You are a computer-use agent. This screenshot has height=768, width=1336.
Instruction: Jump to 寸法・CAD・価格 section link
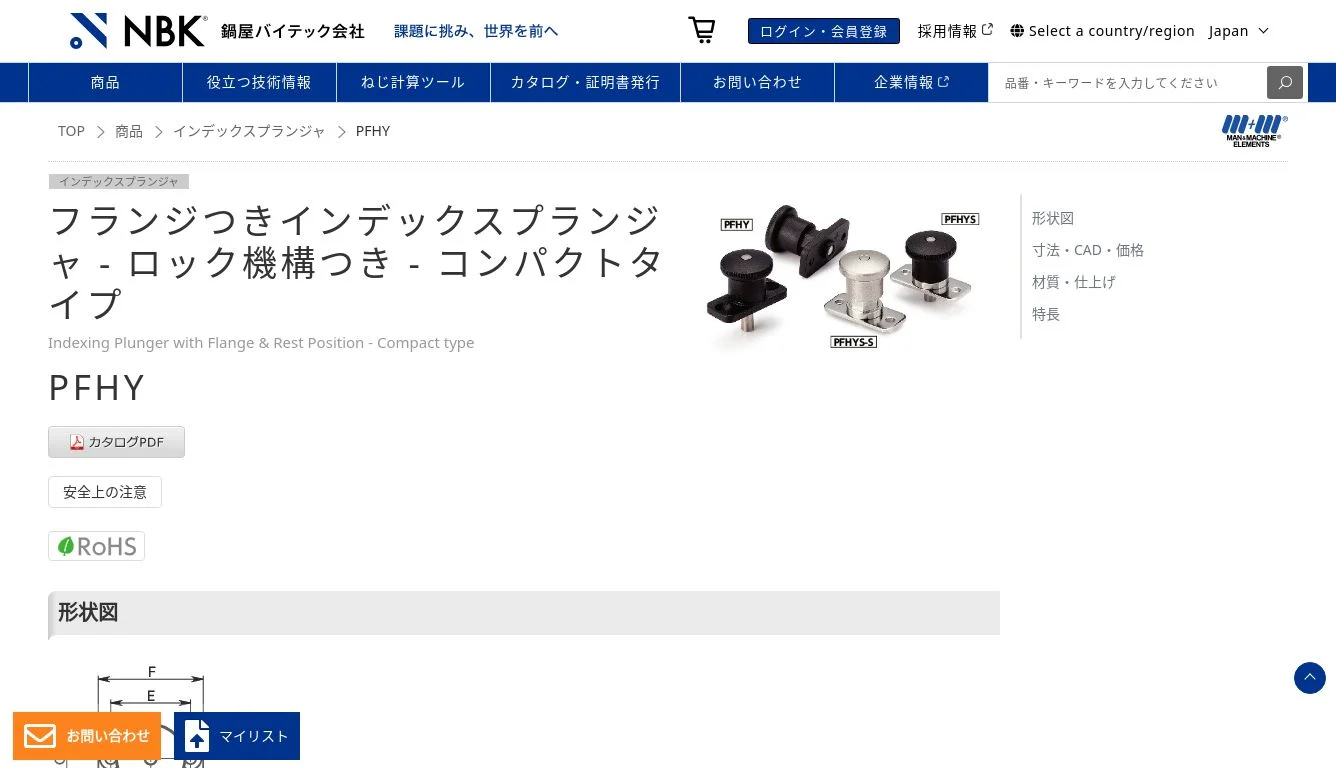[1088, 250]
